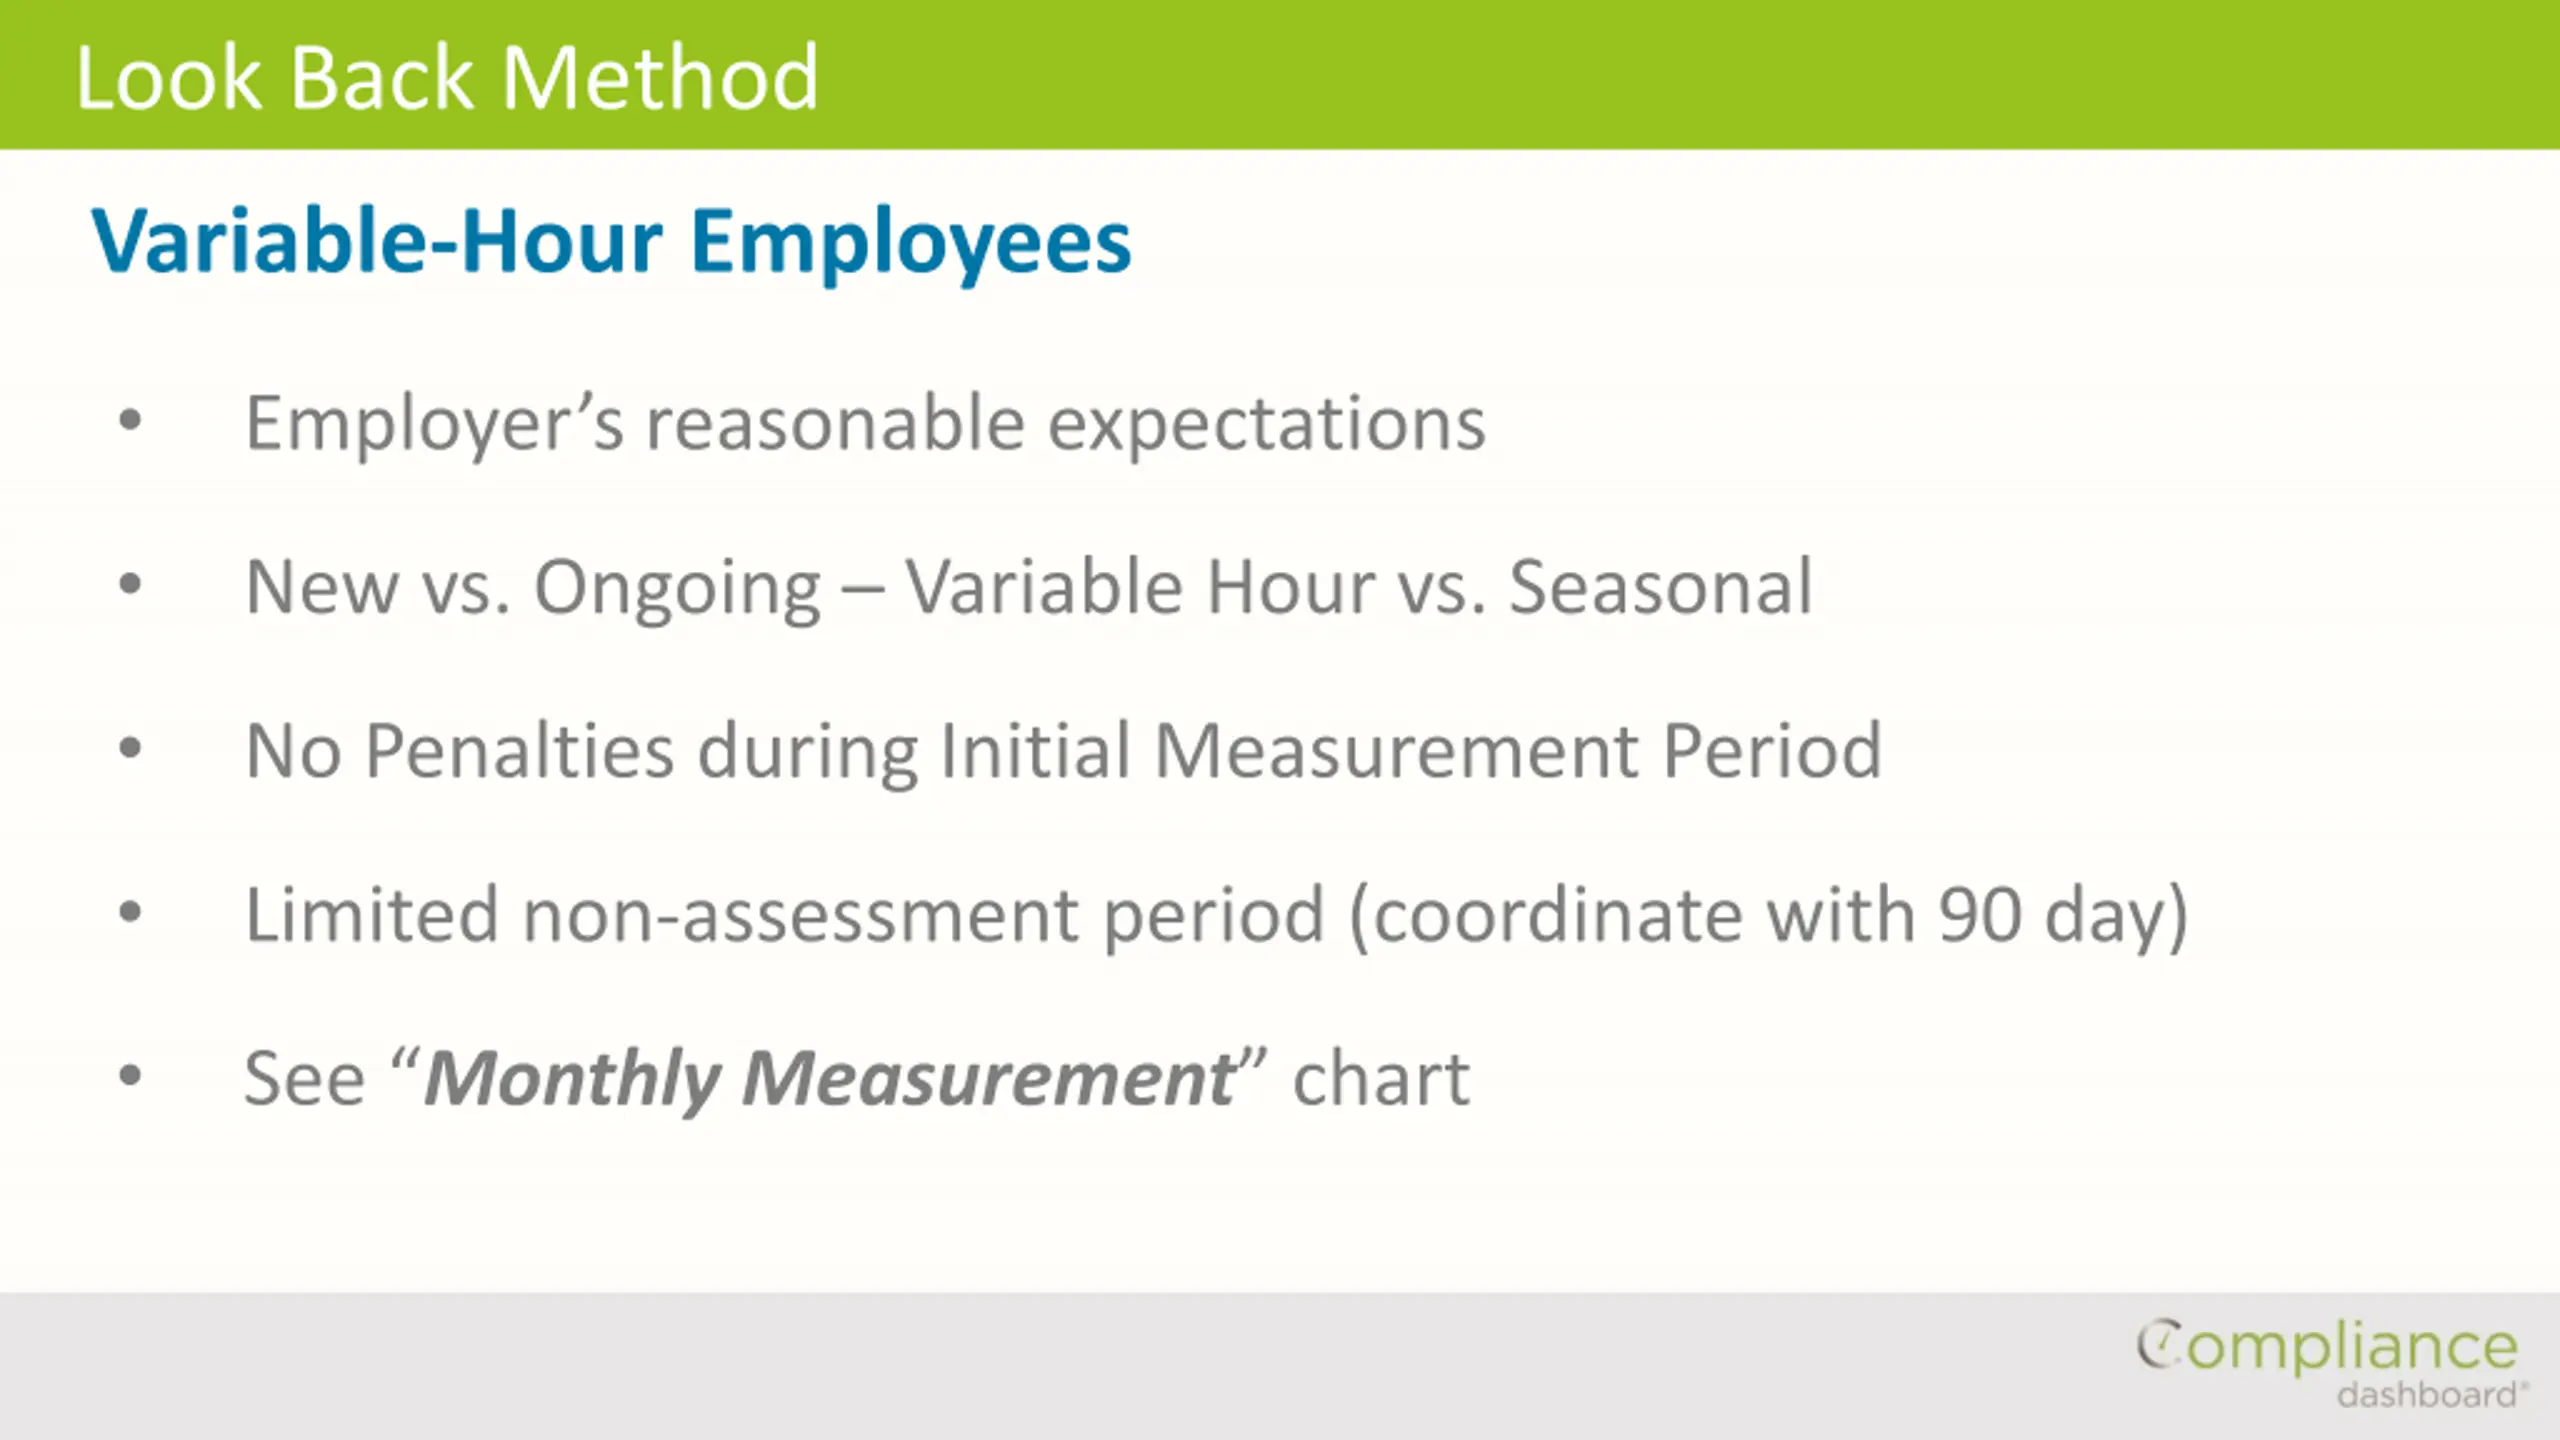Image resolution: width=2560 pixels, height=1440 pixels.
Task: Click 'New vs. Ongoing' text
Action: 533,590
